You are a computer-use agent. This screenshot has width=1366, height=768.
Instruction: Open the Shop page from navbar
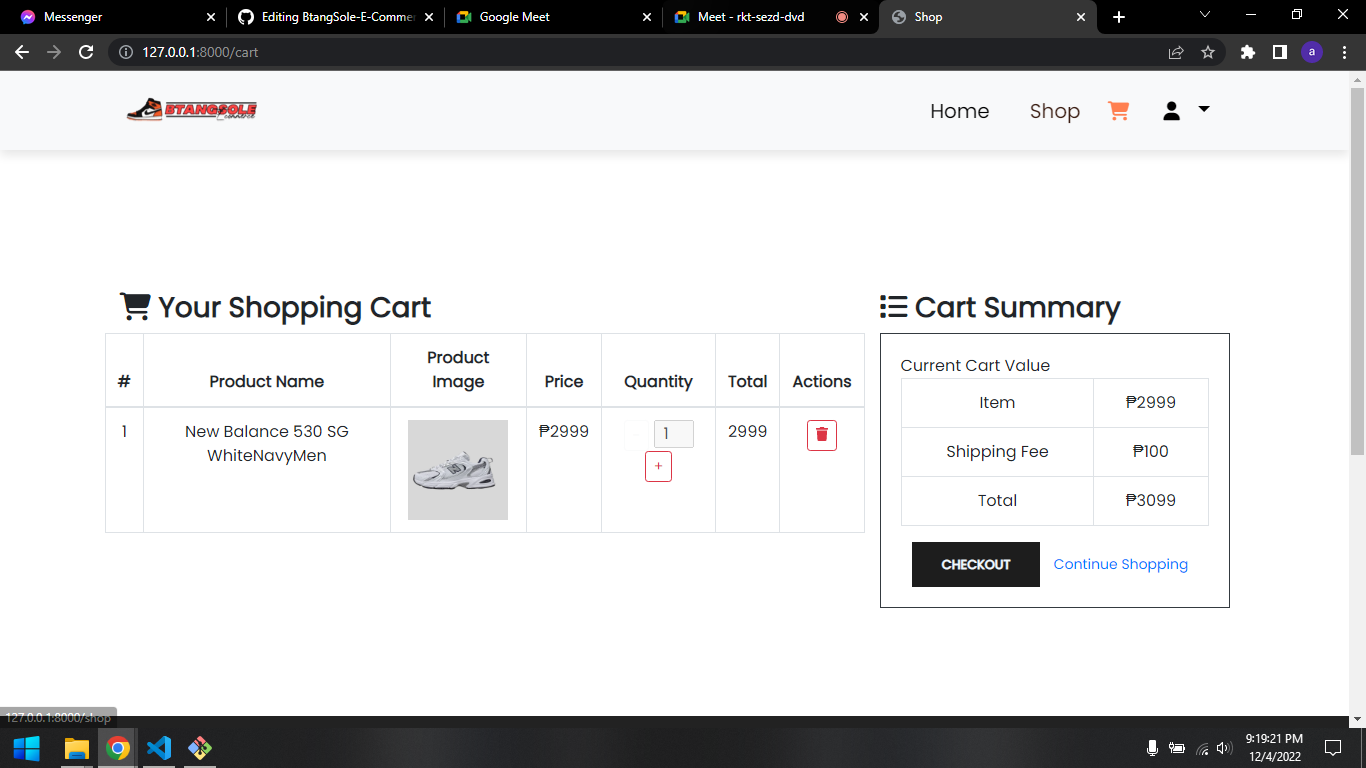point(1054,111)
